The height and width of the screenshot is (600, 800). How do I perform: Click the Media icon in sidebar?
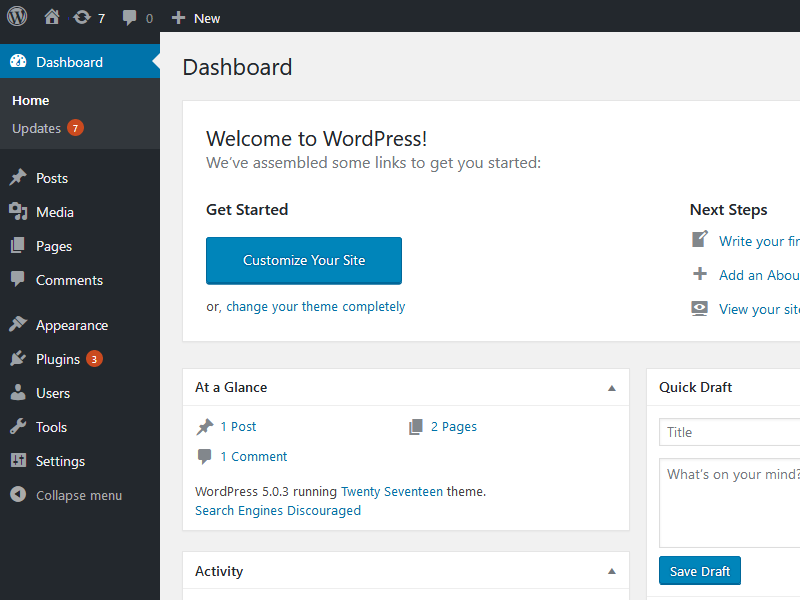[x=18, y=212]
